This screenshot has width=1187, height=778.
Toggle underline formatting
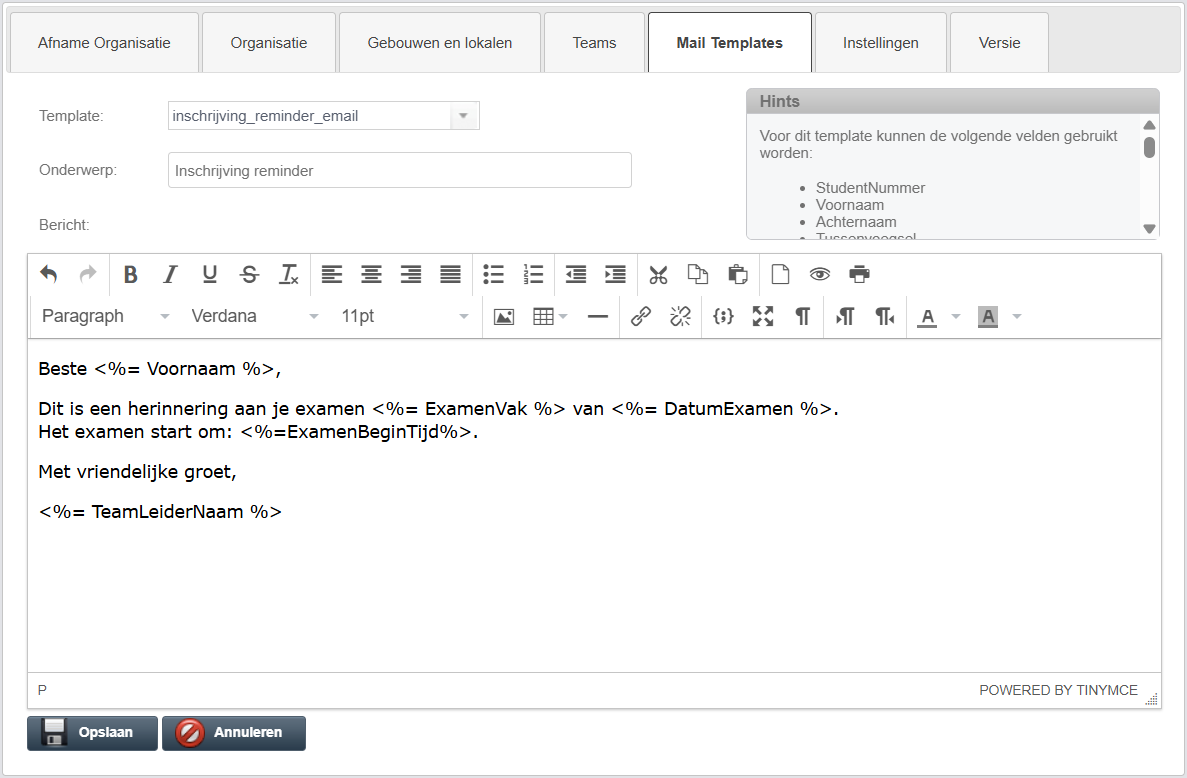(210, 274)
